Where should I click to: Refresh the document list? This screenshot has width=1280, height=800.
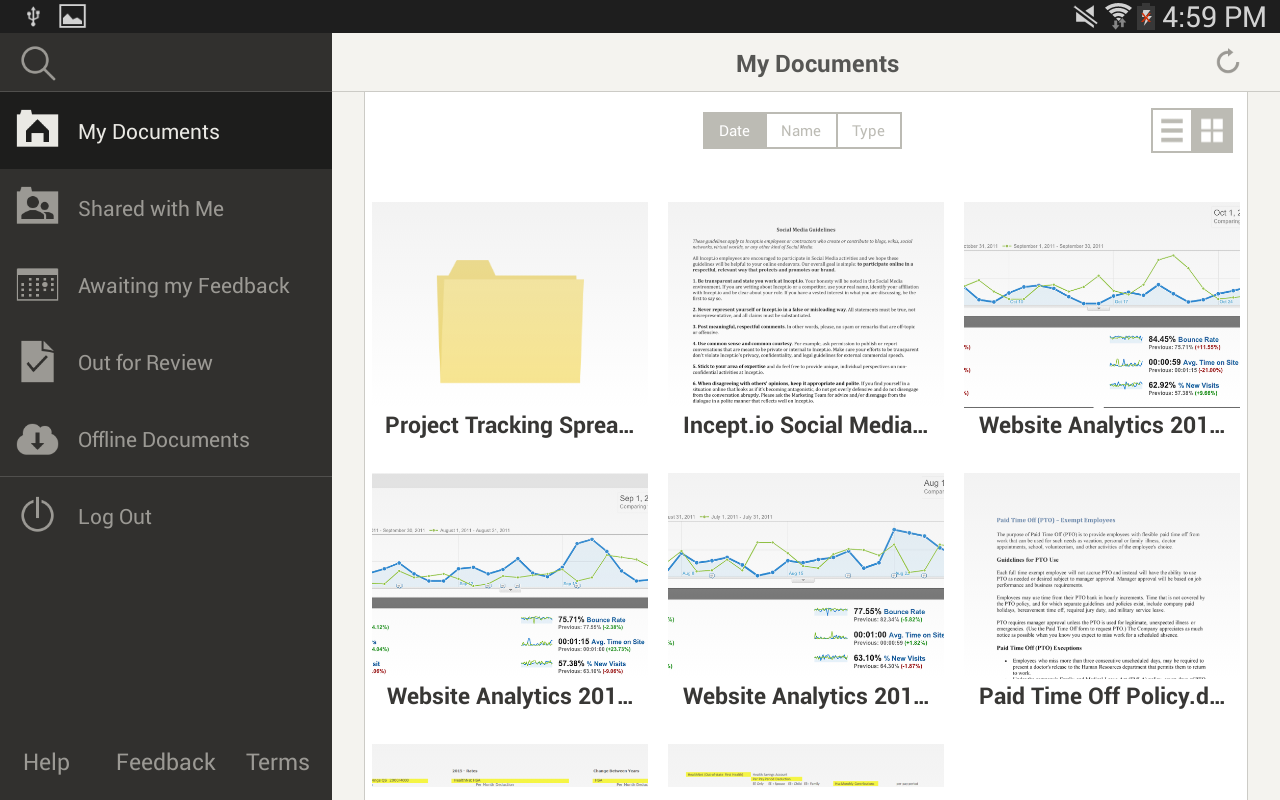click(1228, 62)
